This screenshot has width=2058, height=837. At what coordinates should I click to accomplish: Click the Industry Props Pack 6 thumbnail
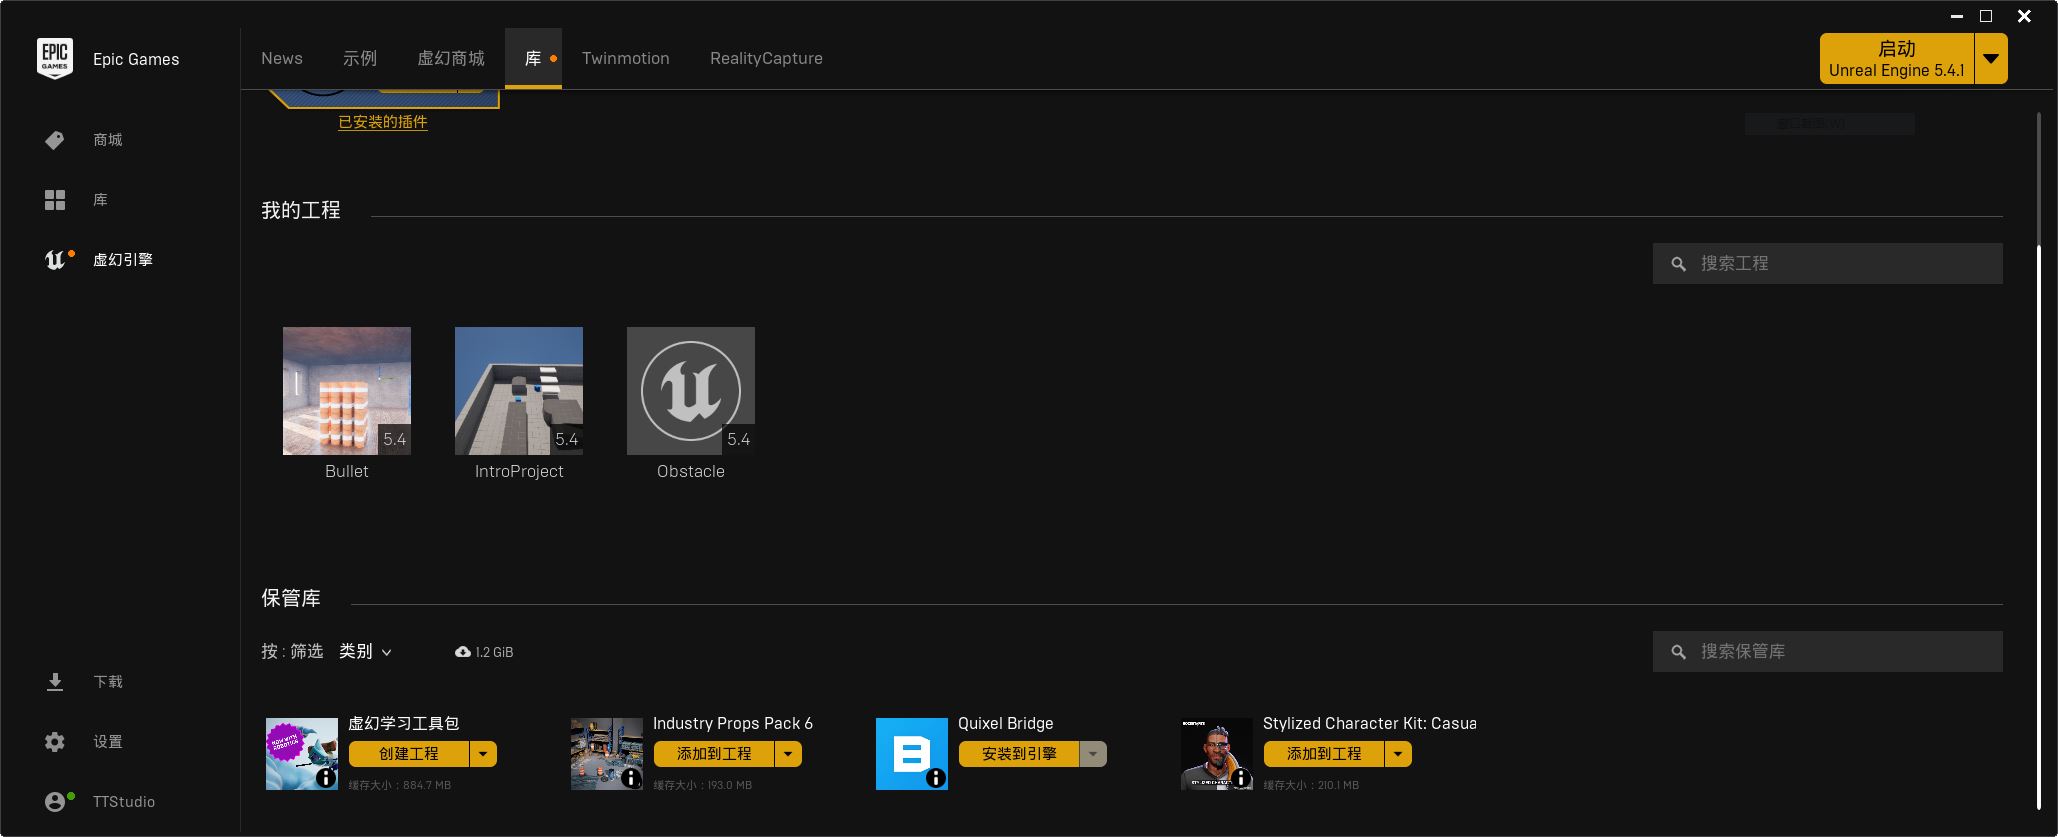[x=607, y=754]
